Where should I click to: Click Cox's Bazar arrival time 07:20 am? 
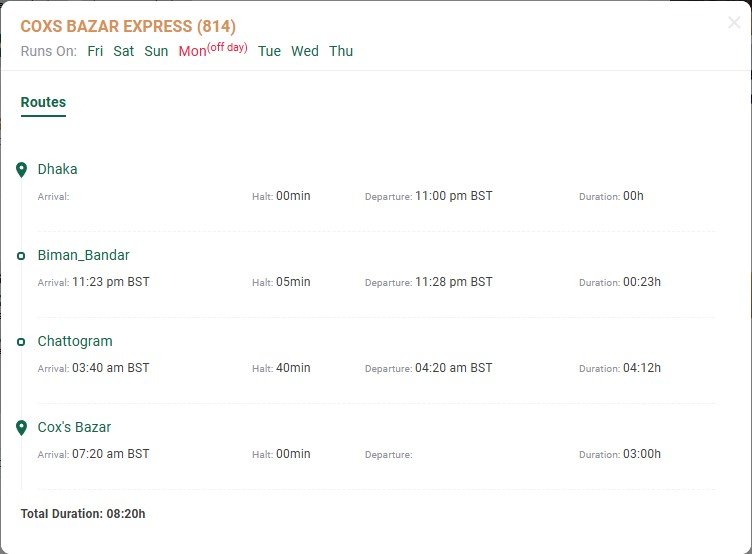111,454
